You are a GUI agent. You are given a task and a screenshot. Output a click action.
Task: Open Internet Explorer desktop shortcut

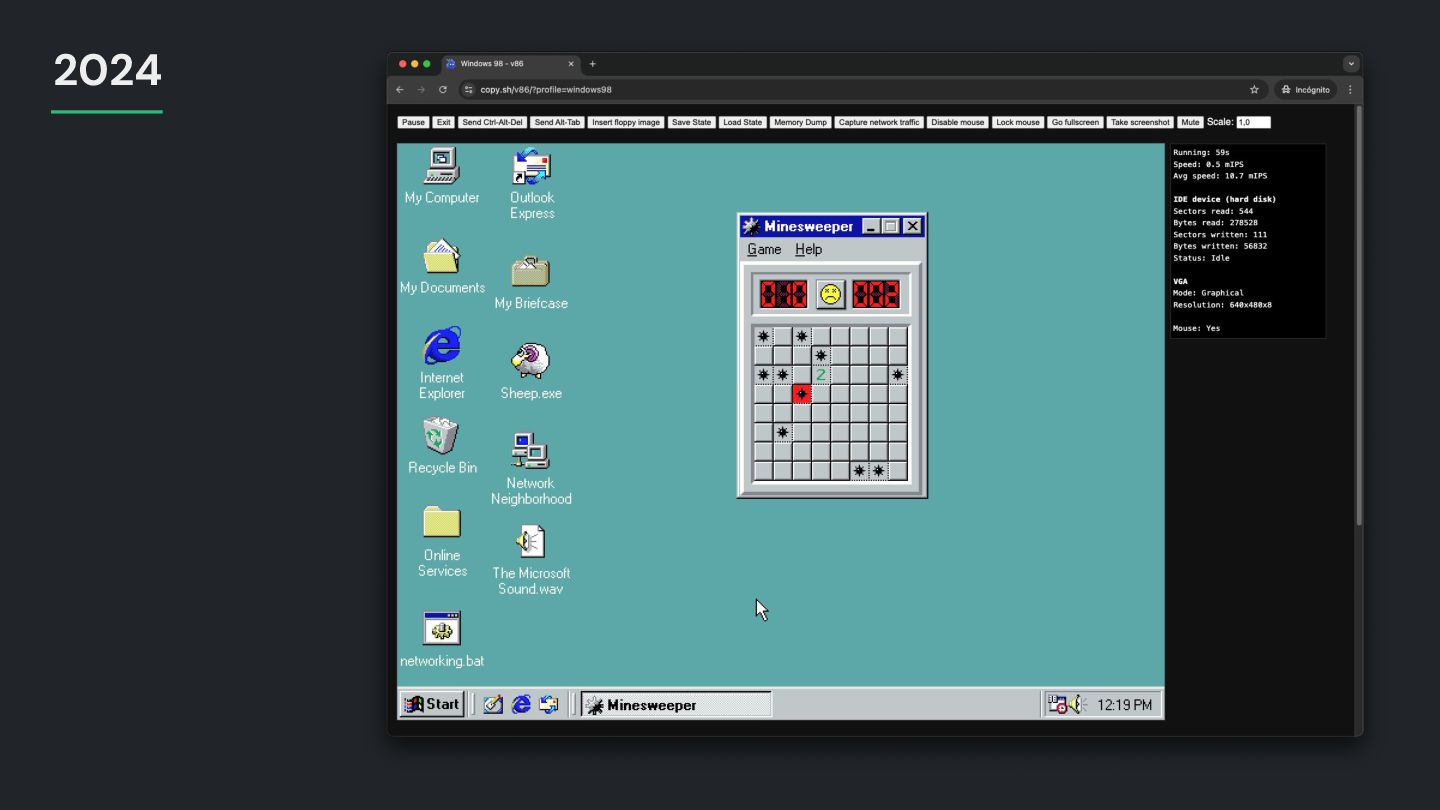(441, 347)
